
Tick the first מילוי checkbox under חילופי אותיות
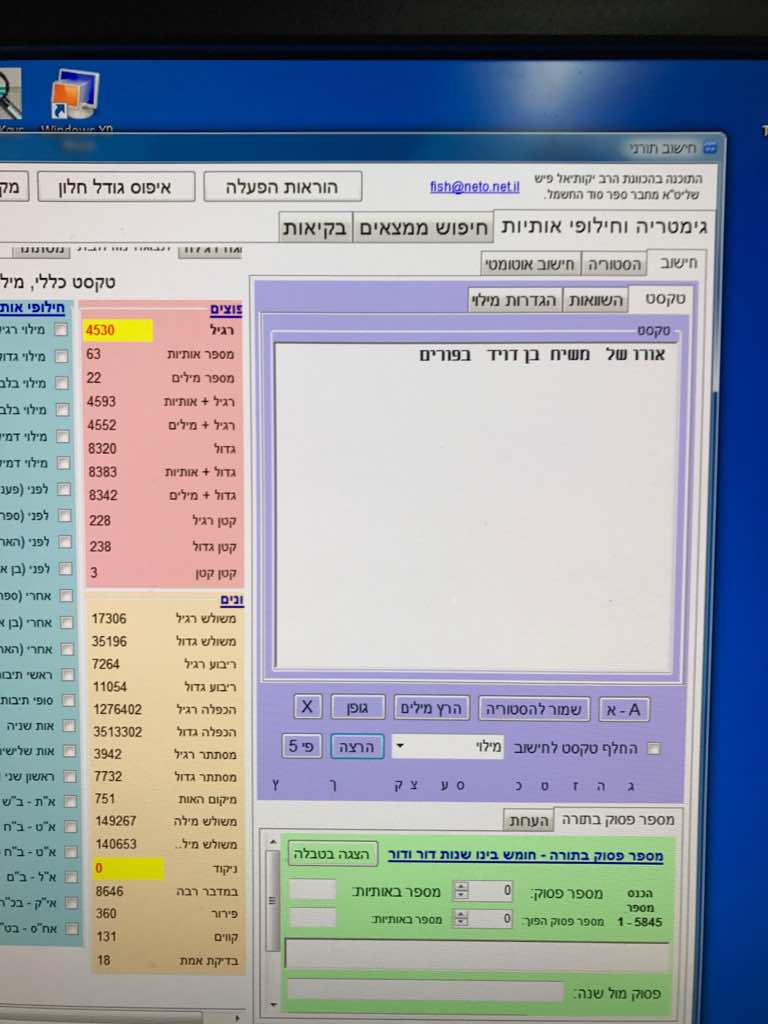click(x=62, y=330)
